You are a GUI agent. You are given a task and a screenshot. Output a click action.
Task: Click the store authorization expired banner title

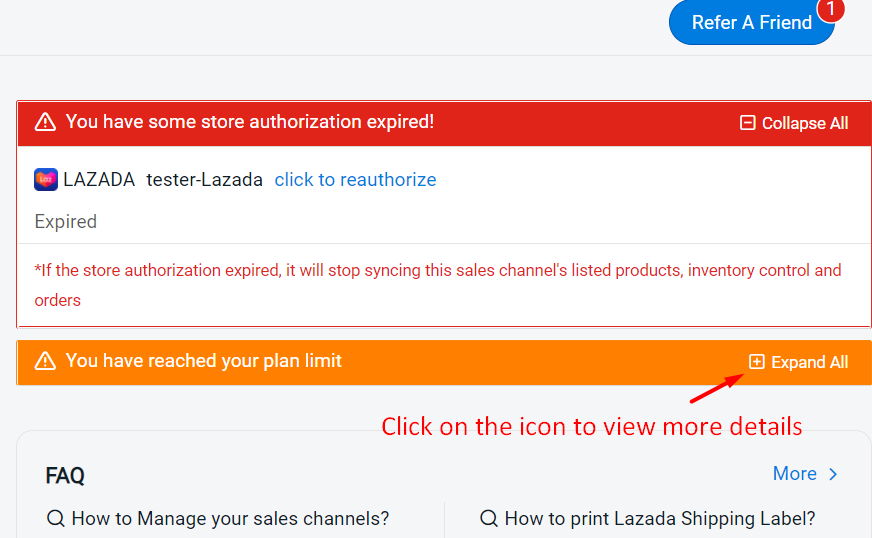tap(250, 122)
